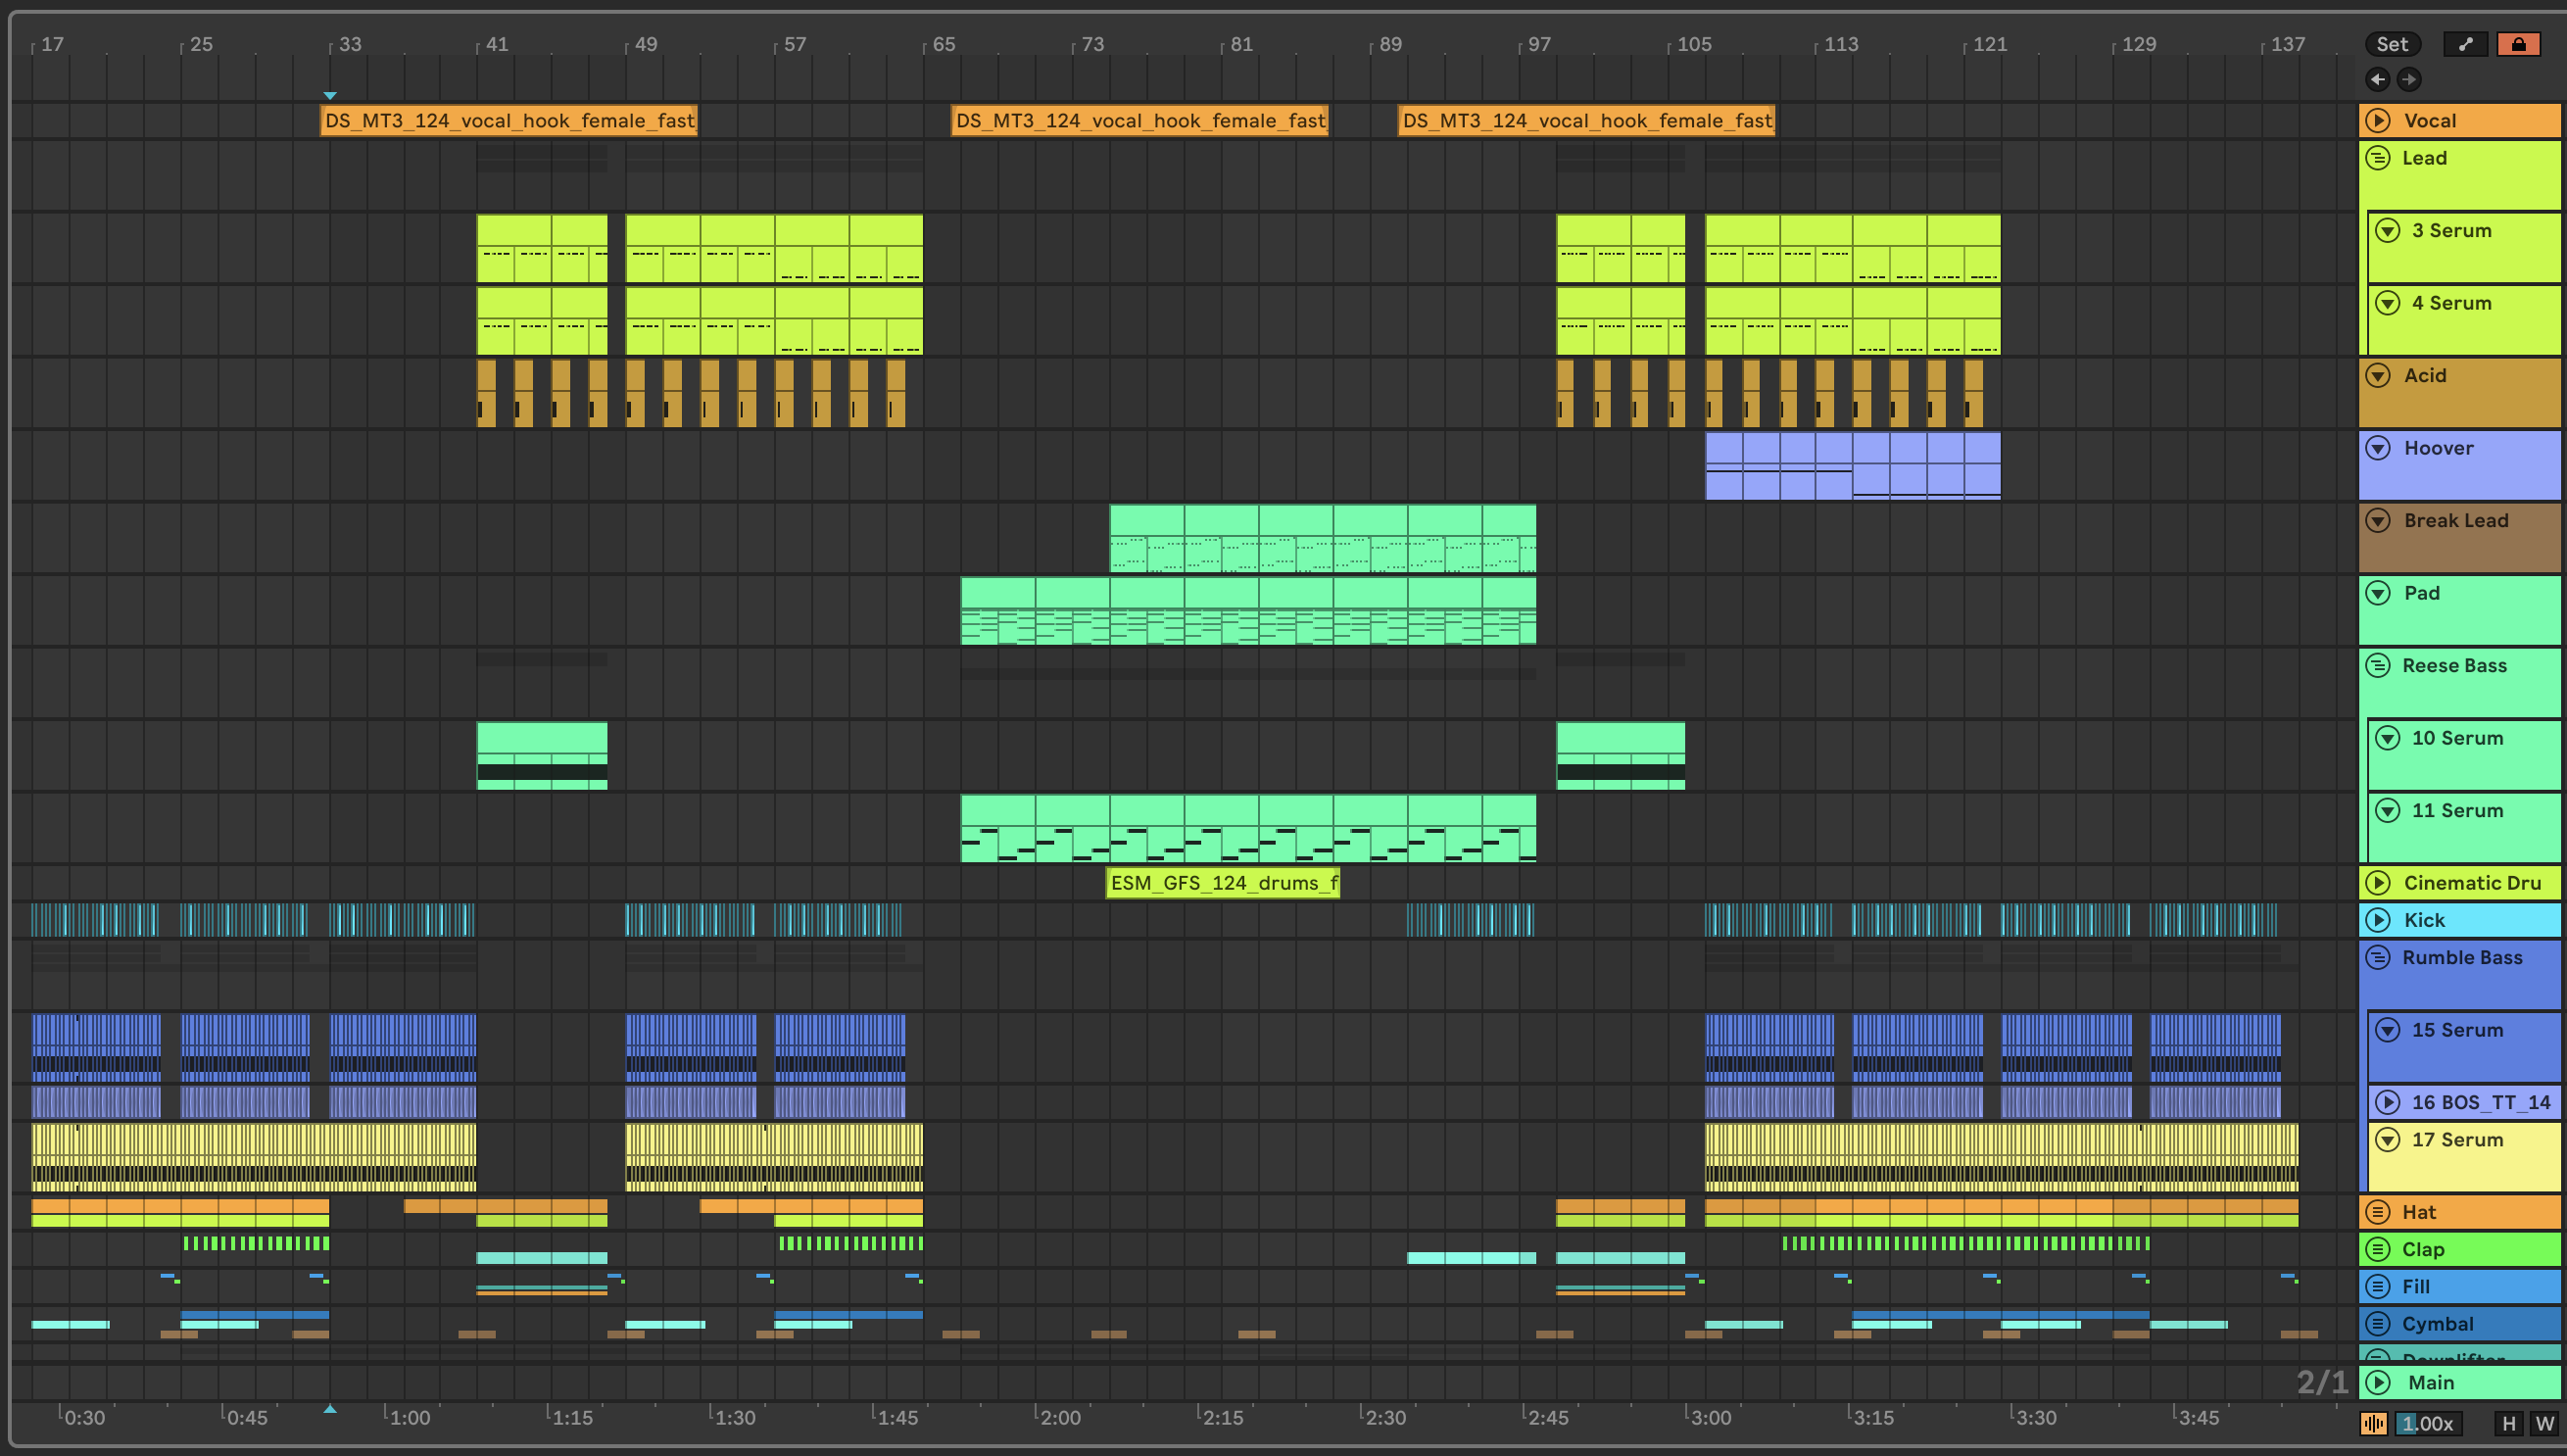Click the 1.00x zoom scale field
This screenshot has height=1456, width=2567.
point(2428,1423)
